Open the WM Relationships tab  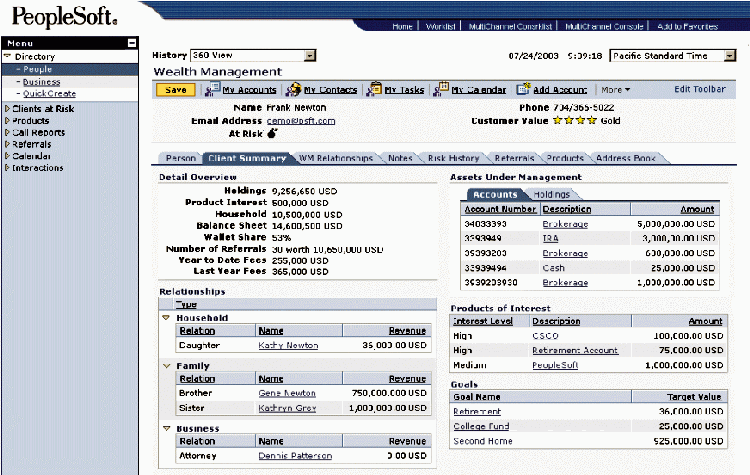(x=336, y=158)
